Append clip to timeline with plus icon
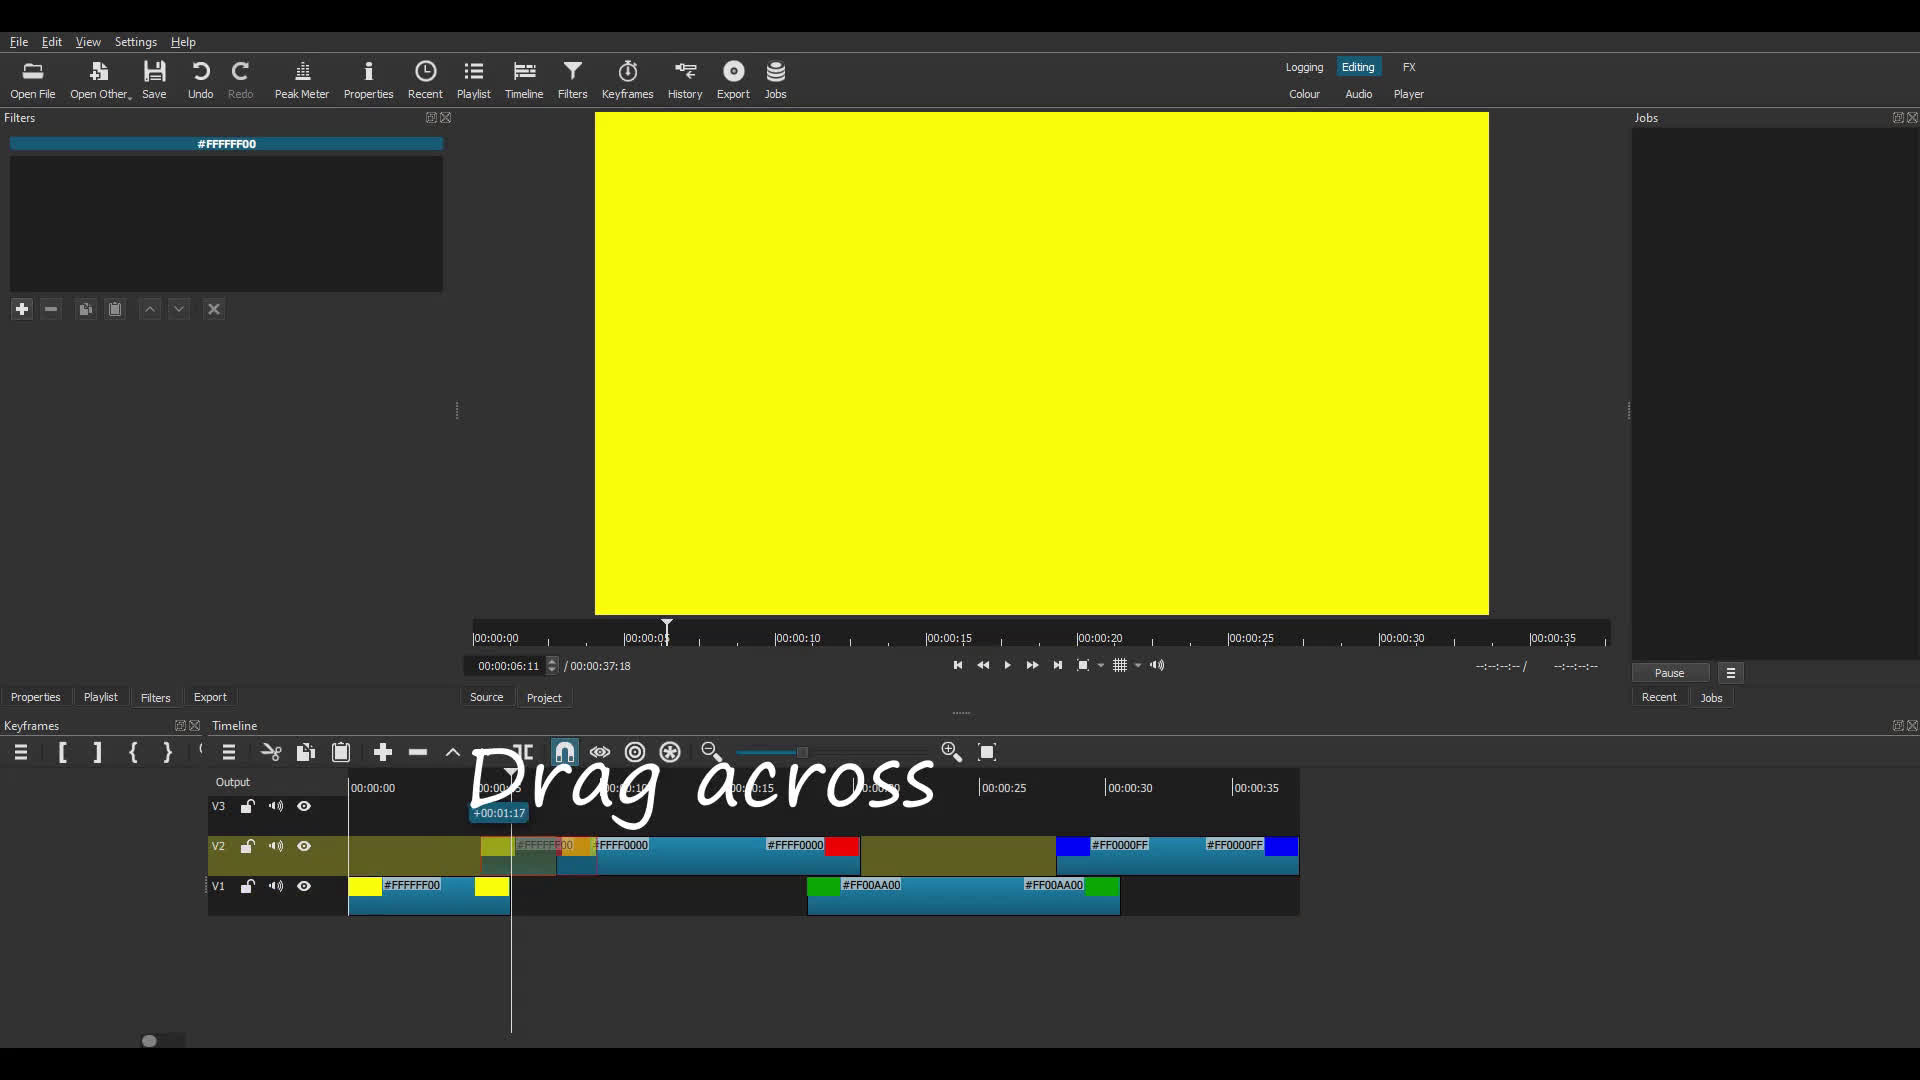1920x1080 pixels. tap(383, 752)
